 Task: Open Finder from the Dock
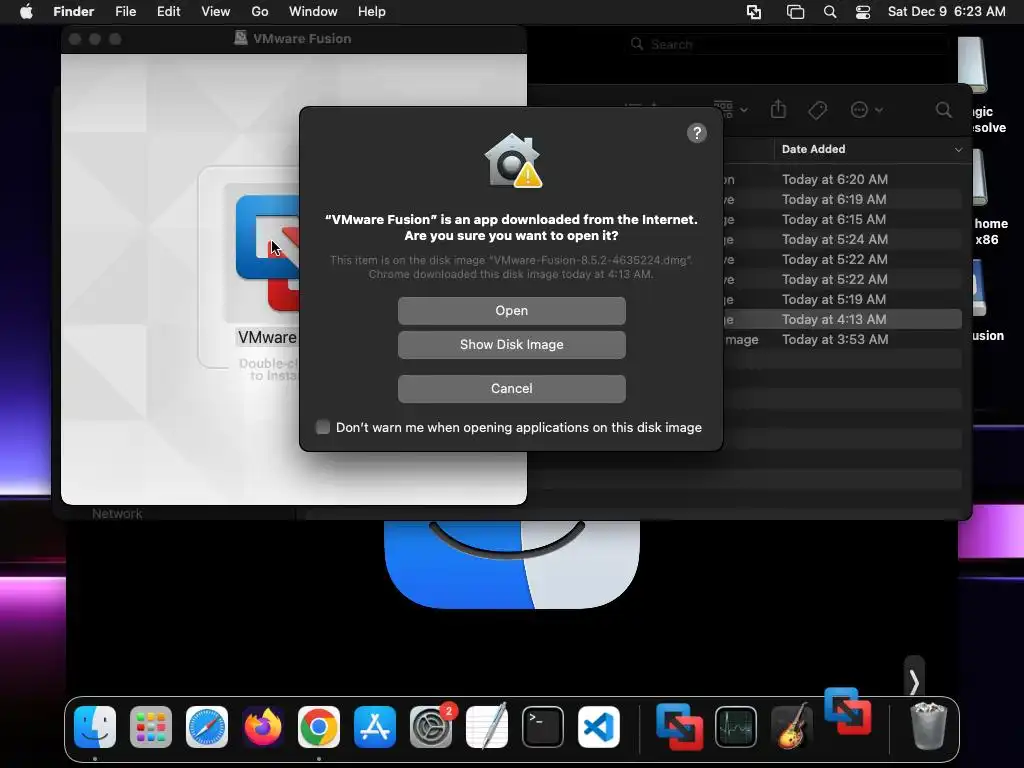click(95, 727)
